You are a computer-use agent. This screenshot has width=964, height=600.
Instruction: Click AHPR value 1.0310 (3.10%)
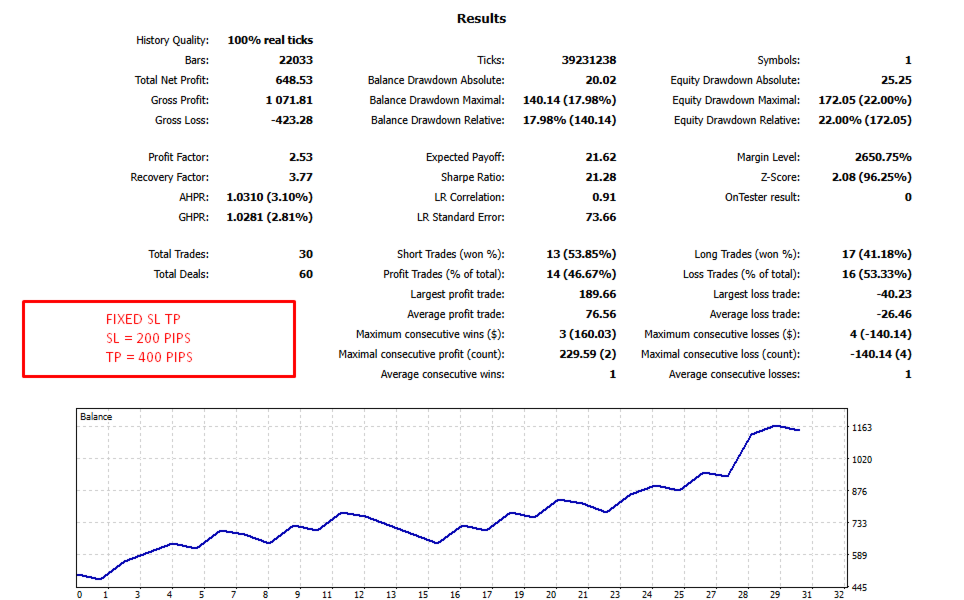pos(269,197)
